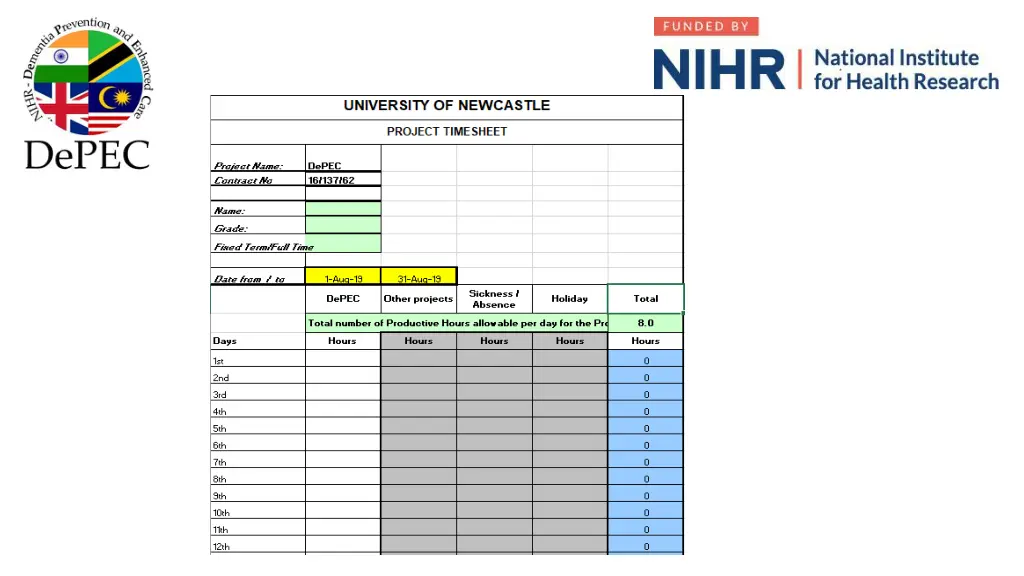The width and height of the screenshot is (1024, 576).
Task: Select the blue Total cell for the 2nd
Action: click(645, 375)
